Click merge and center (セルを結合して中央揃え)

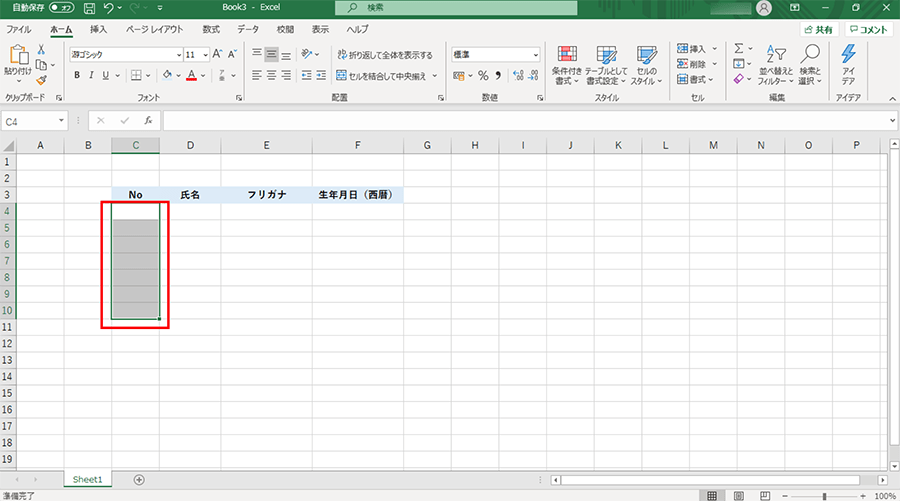[382, 76]
